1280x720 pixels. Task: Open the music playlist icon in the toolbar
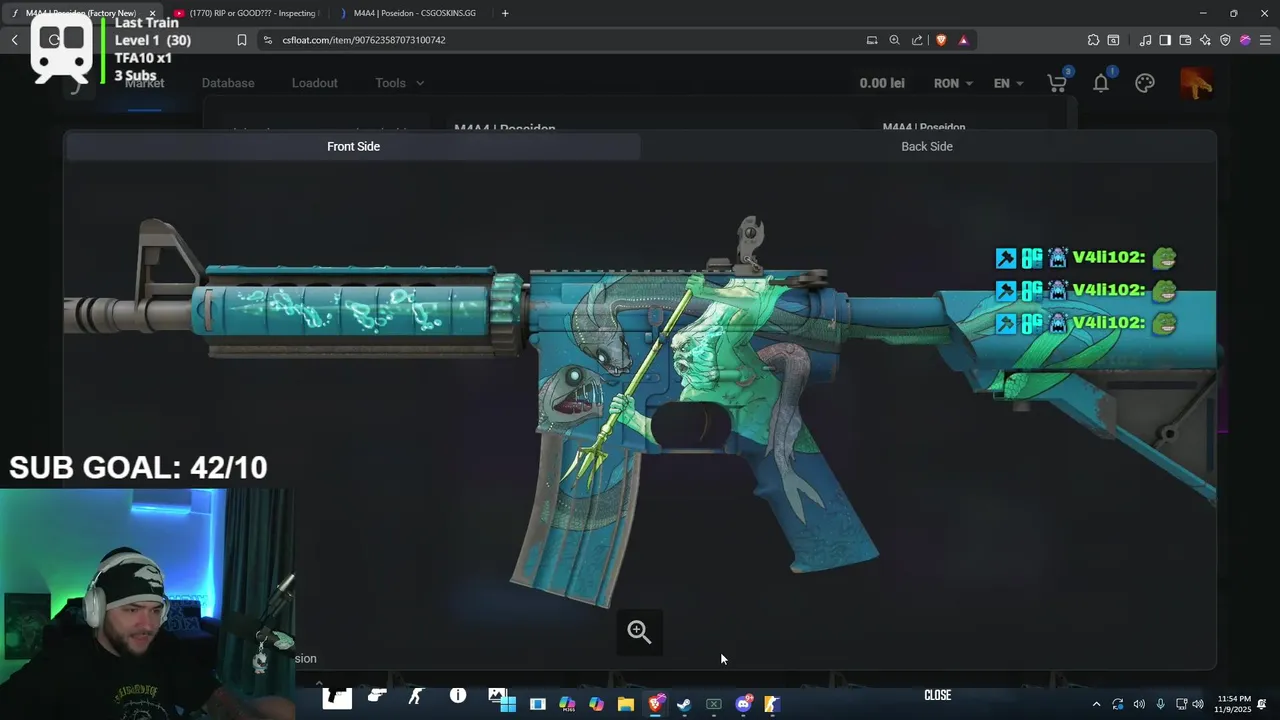point(1146,40)
